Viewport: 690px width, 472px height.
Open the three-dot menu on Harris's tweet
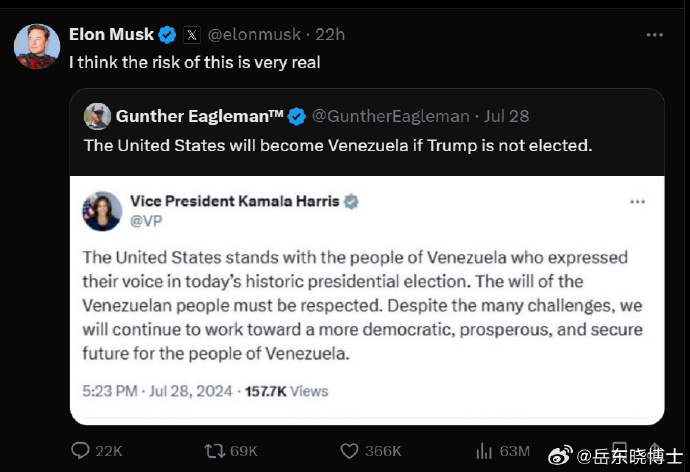(x=637, y=202)
